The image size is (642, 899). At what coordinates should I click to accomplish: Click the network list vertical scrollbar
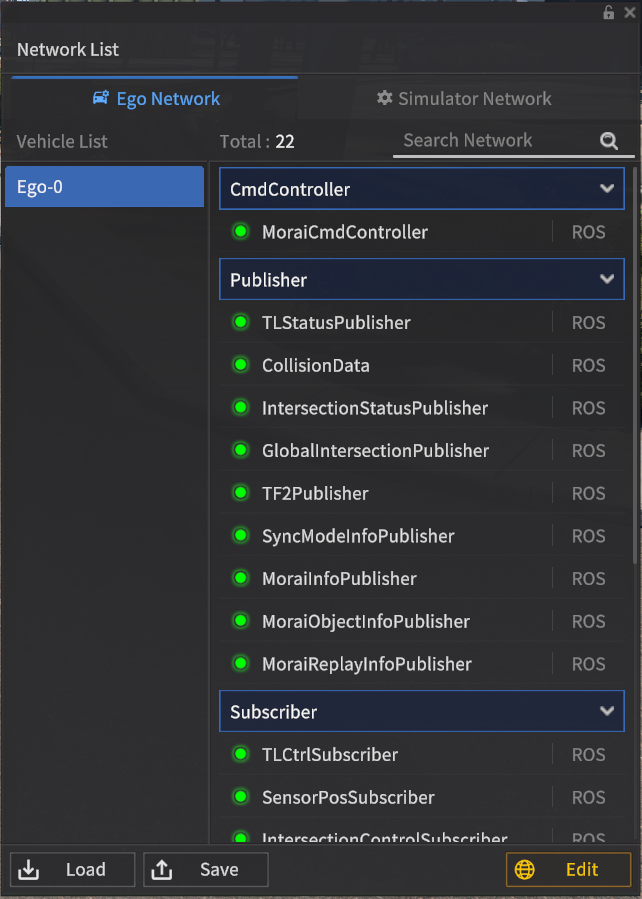pos(636,360)
